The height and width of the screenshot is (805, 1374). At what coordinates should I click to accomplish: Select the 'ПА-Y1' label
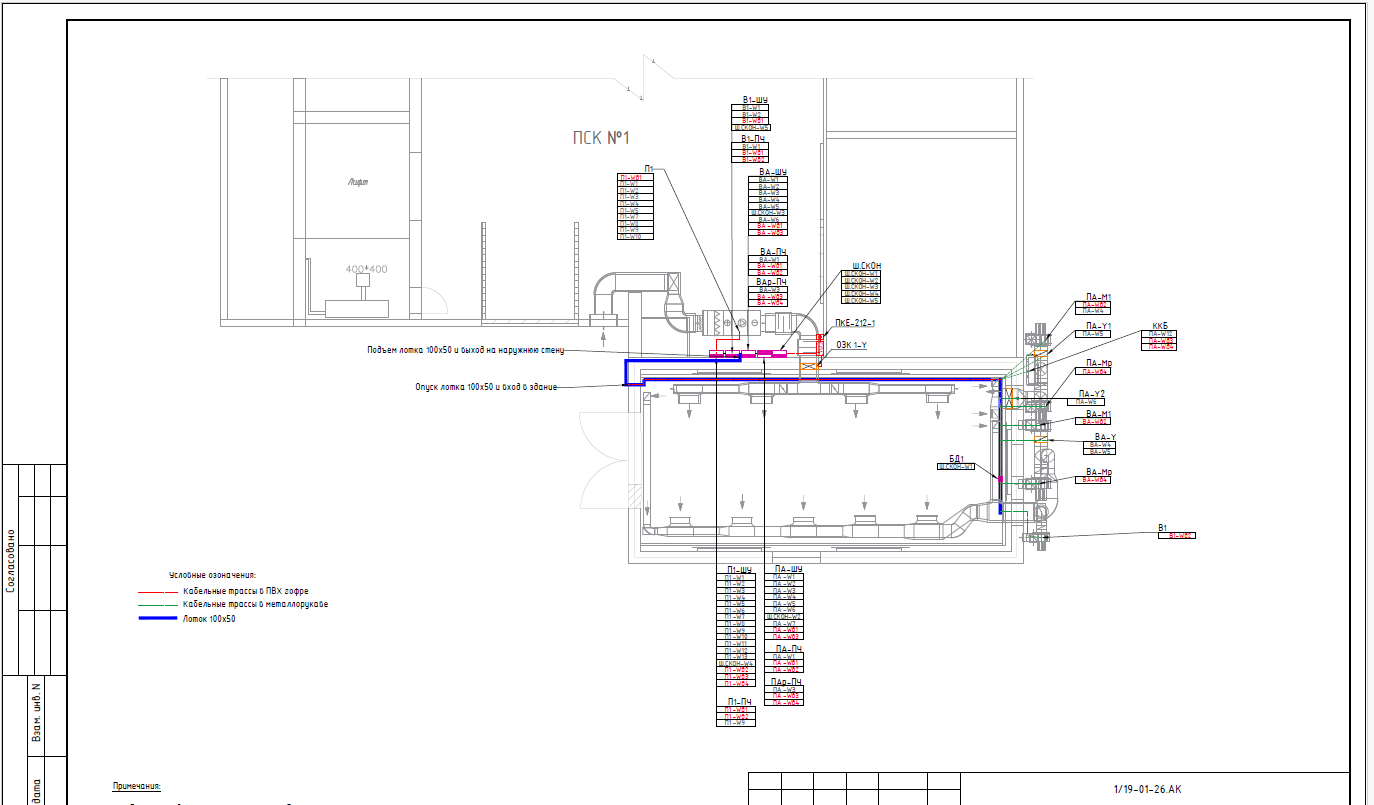click(1098, 326)
